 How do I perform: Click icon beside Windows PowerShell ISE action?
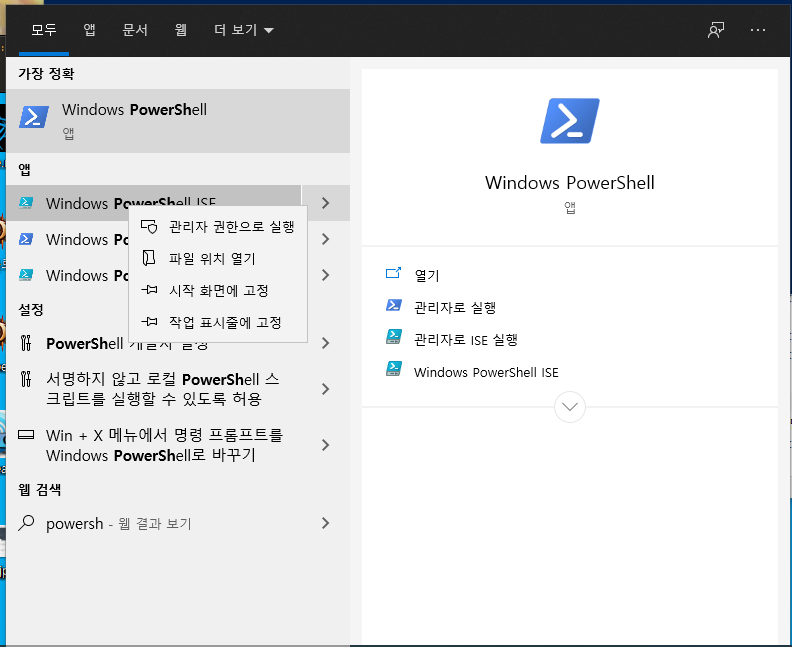point(394,369)
